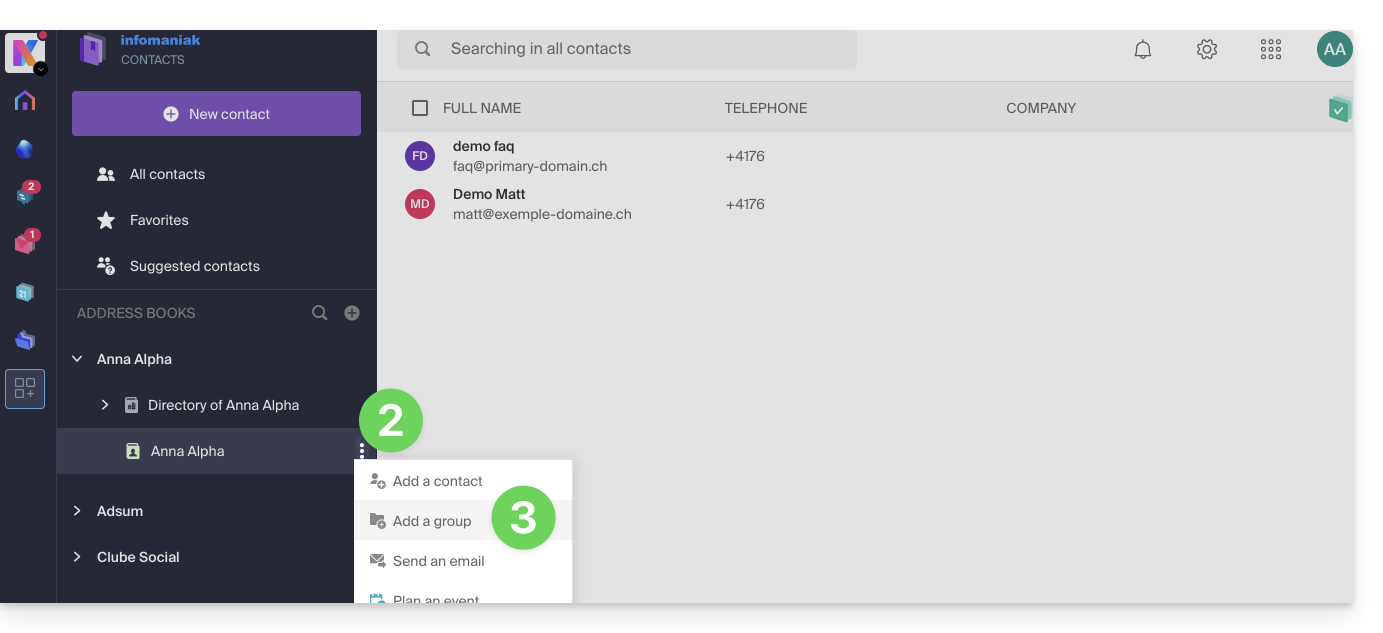Open the calendar app icon
Image resolution: width=1383 pixels, height=633 pixels.
[x=25, y=292]
